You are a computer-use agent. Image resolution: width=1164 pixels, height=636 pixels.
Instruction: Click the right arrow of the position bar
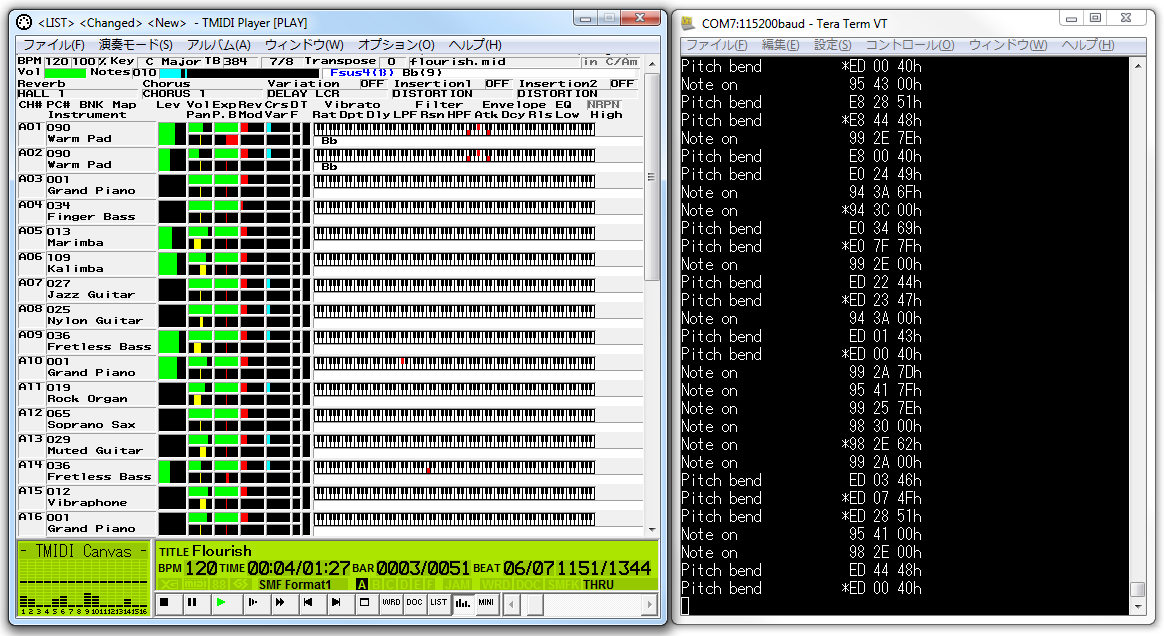click(650, 605)
